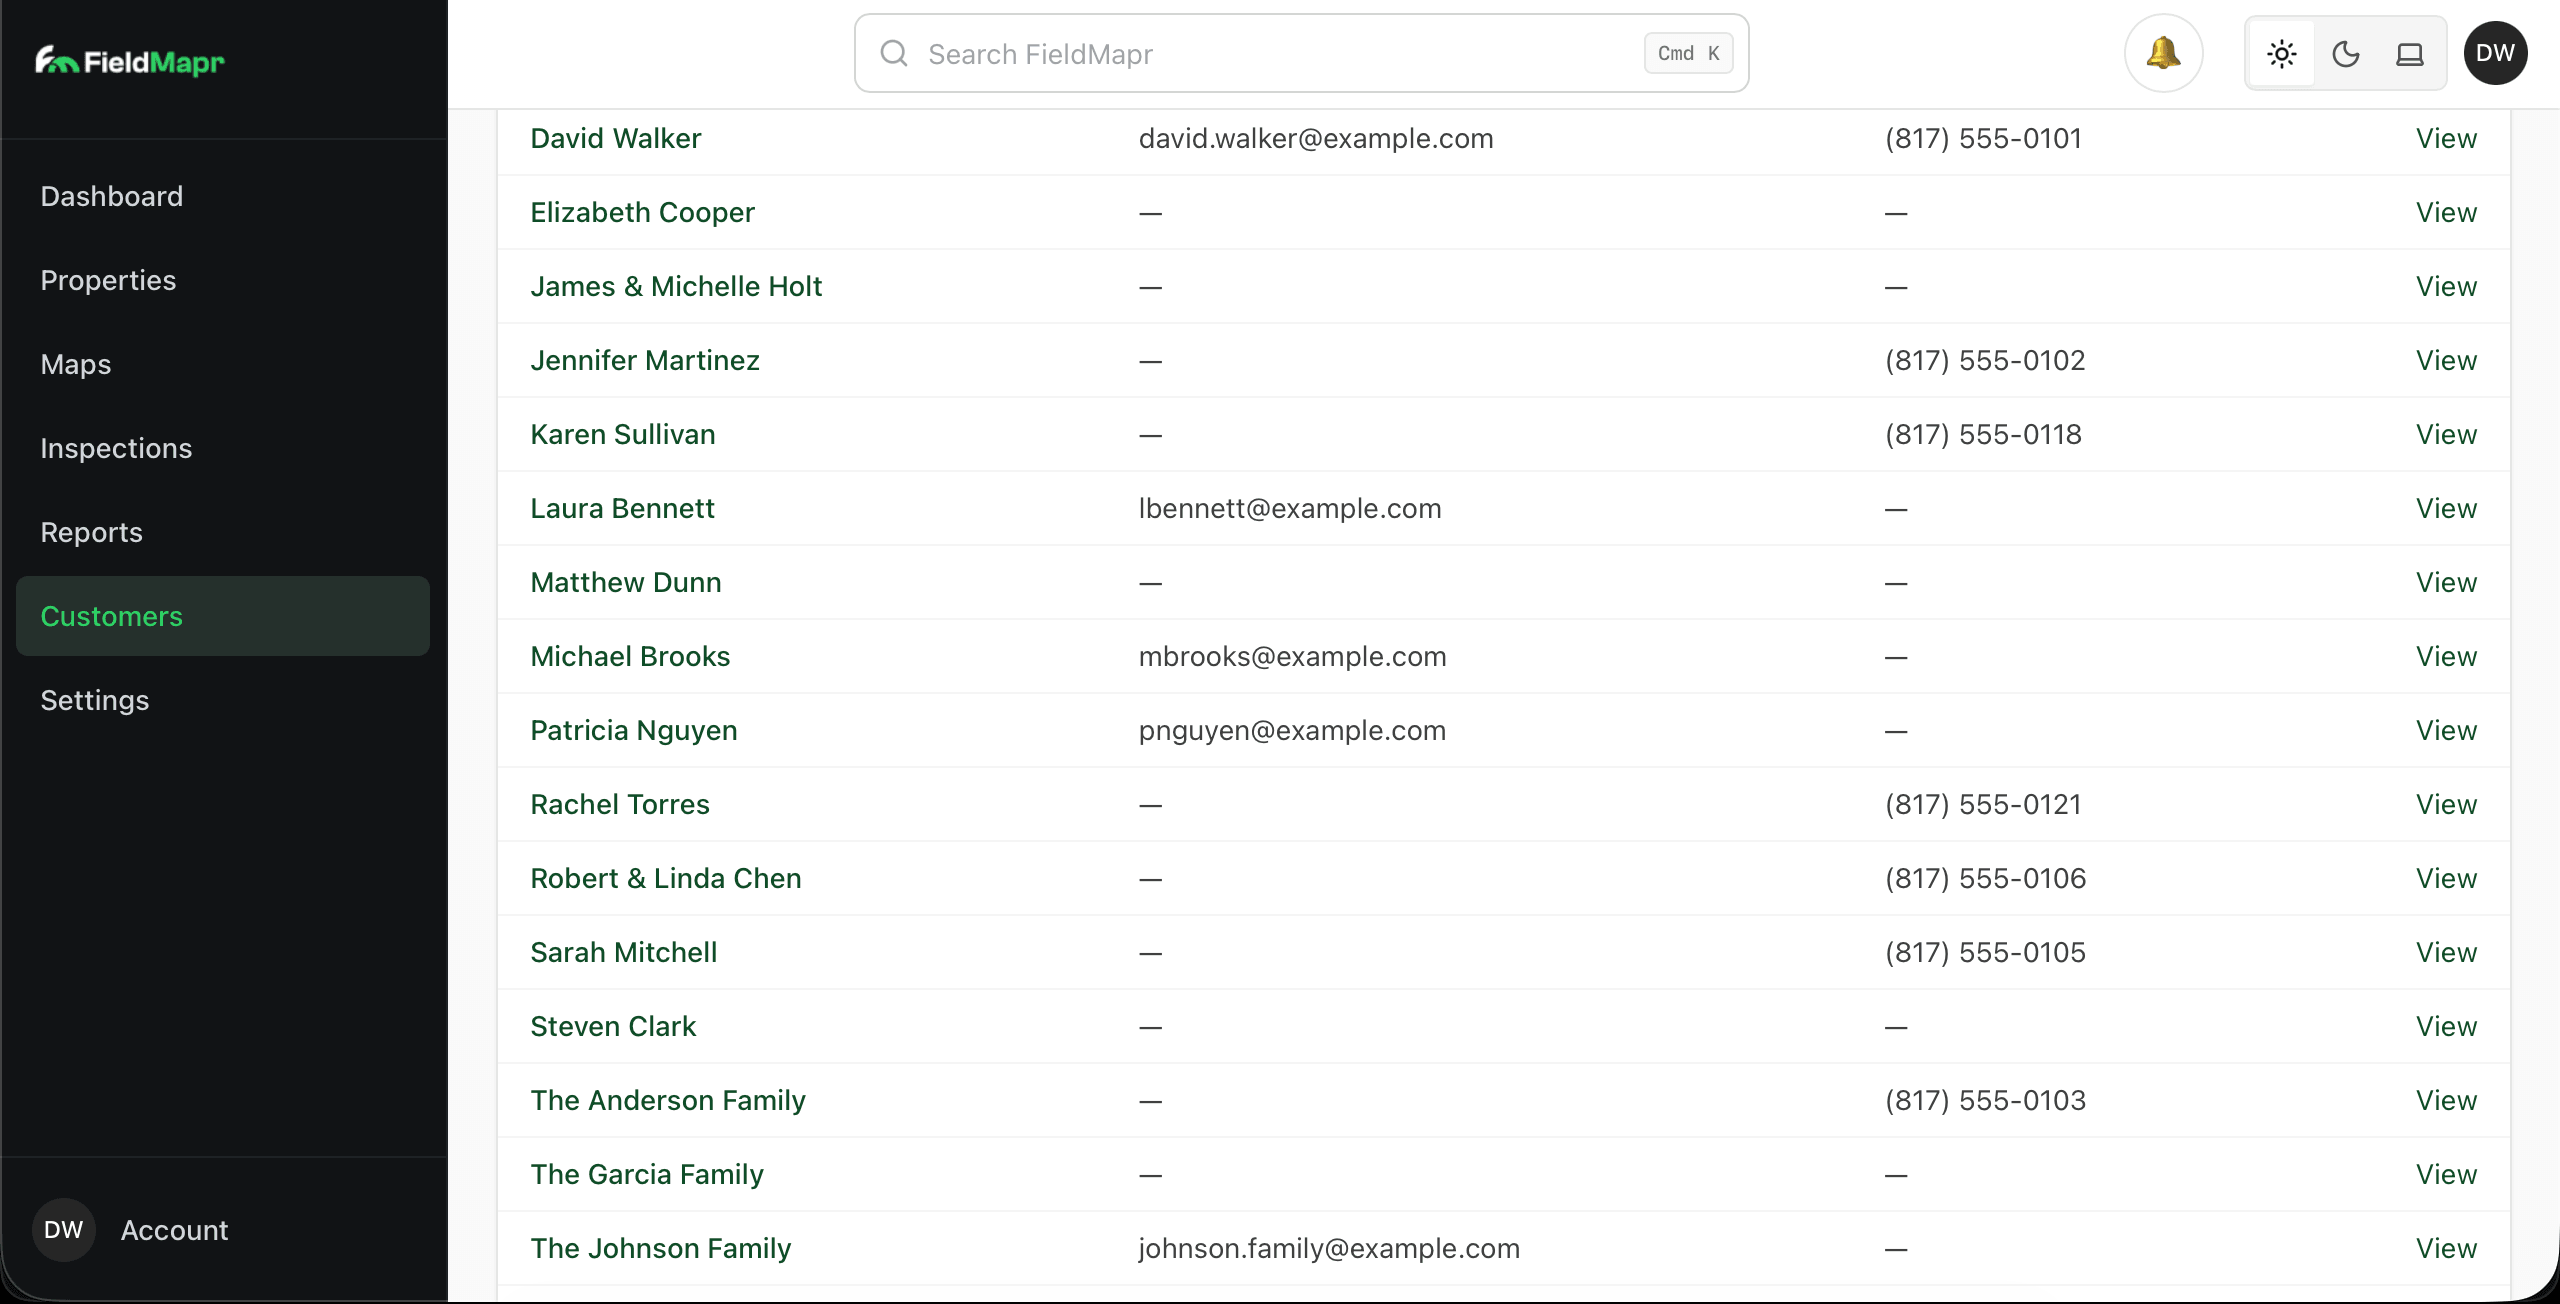Open Jennifer Martinez customer
The height and width of the screenshot is (1304, 2560).
[x=645, y=360]
